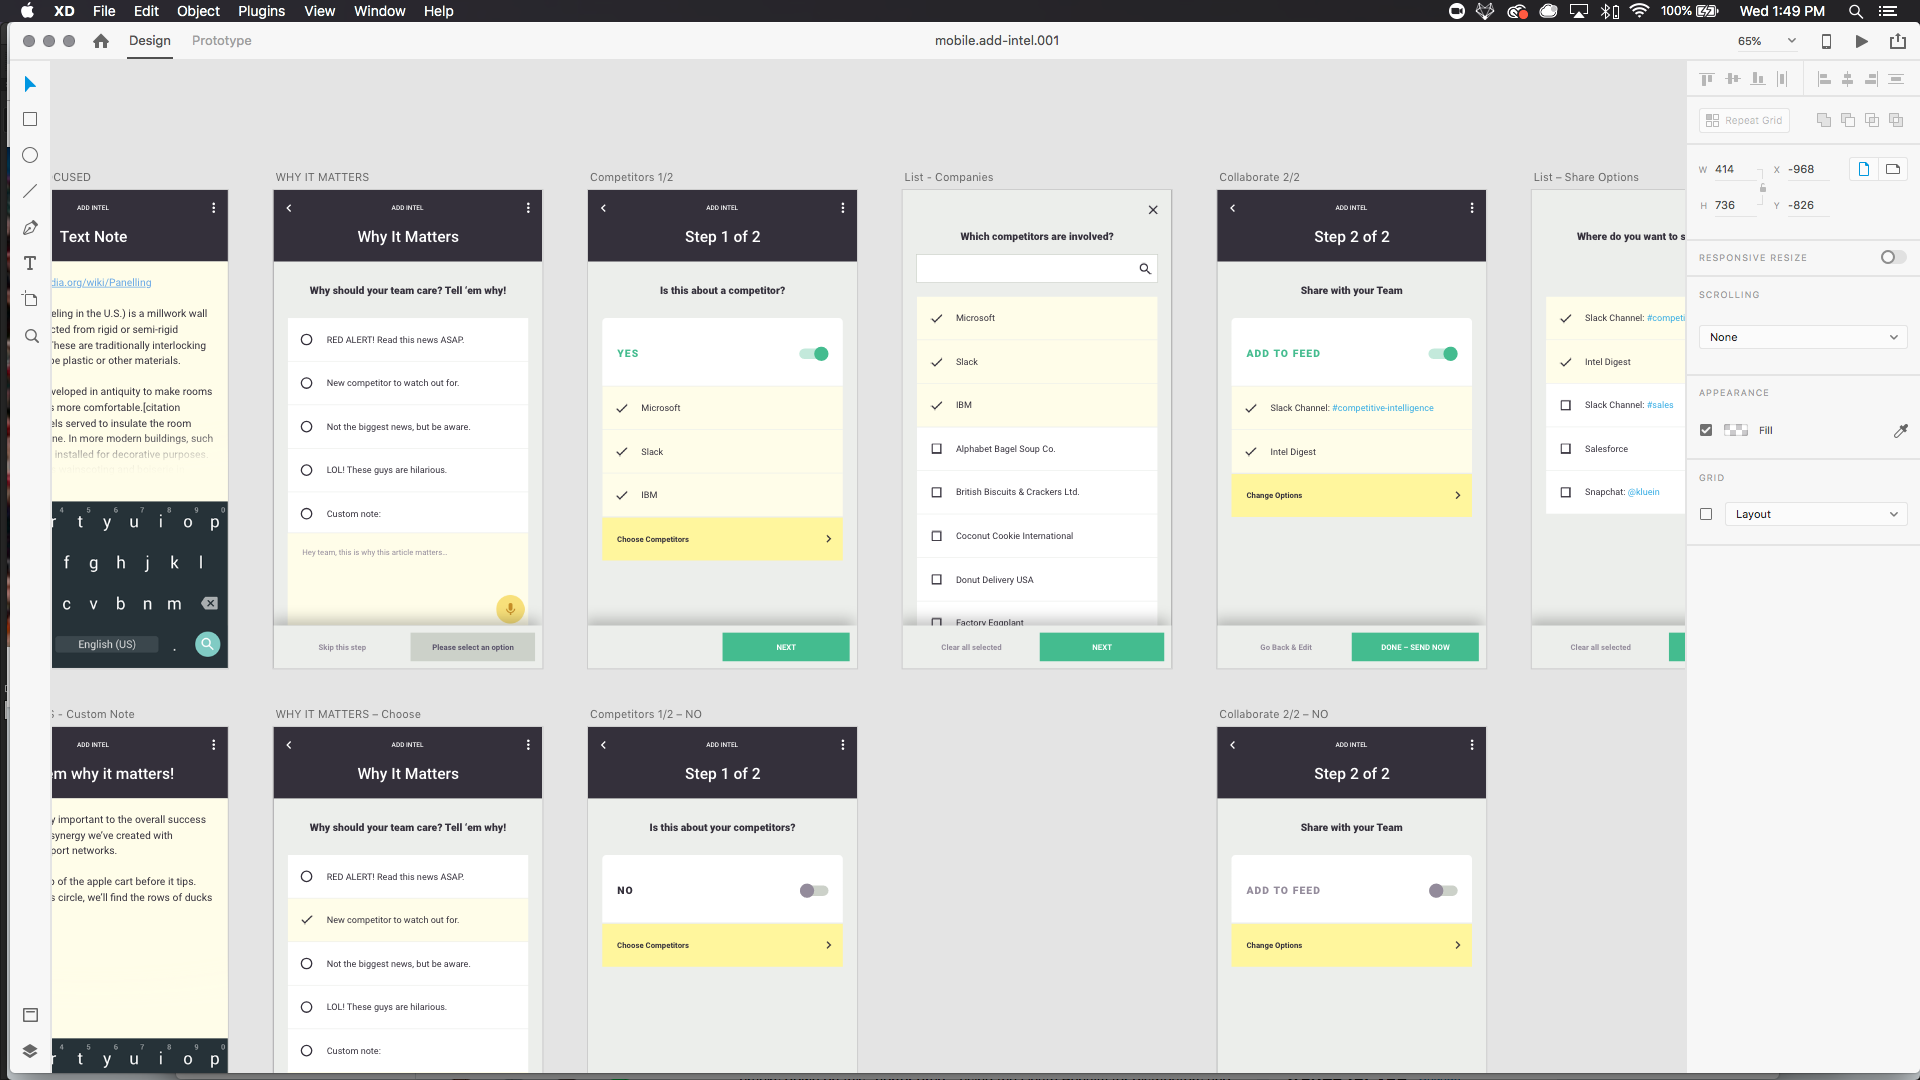Expand Change Options in Collaborate 2/2 – NO
The image size is (1920, 1080).
[1352, 945]
